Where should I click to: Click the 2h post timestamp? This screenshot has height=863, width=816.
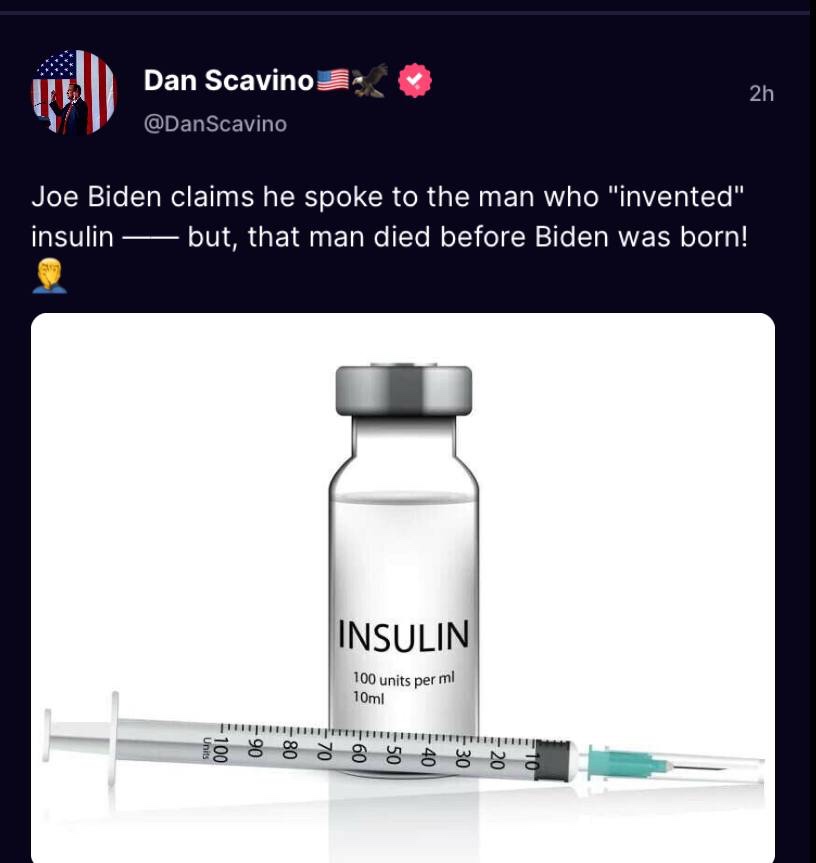(x=761, y=94)
